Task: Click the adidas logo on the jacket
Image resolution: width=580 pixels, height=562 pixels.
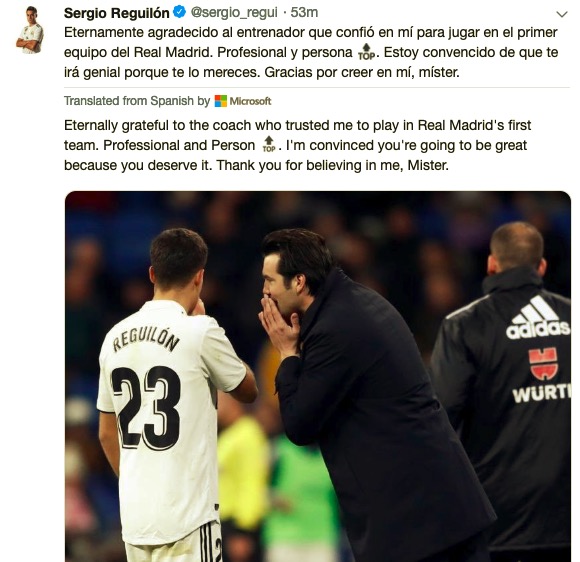Action: (537, 320)
